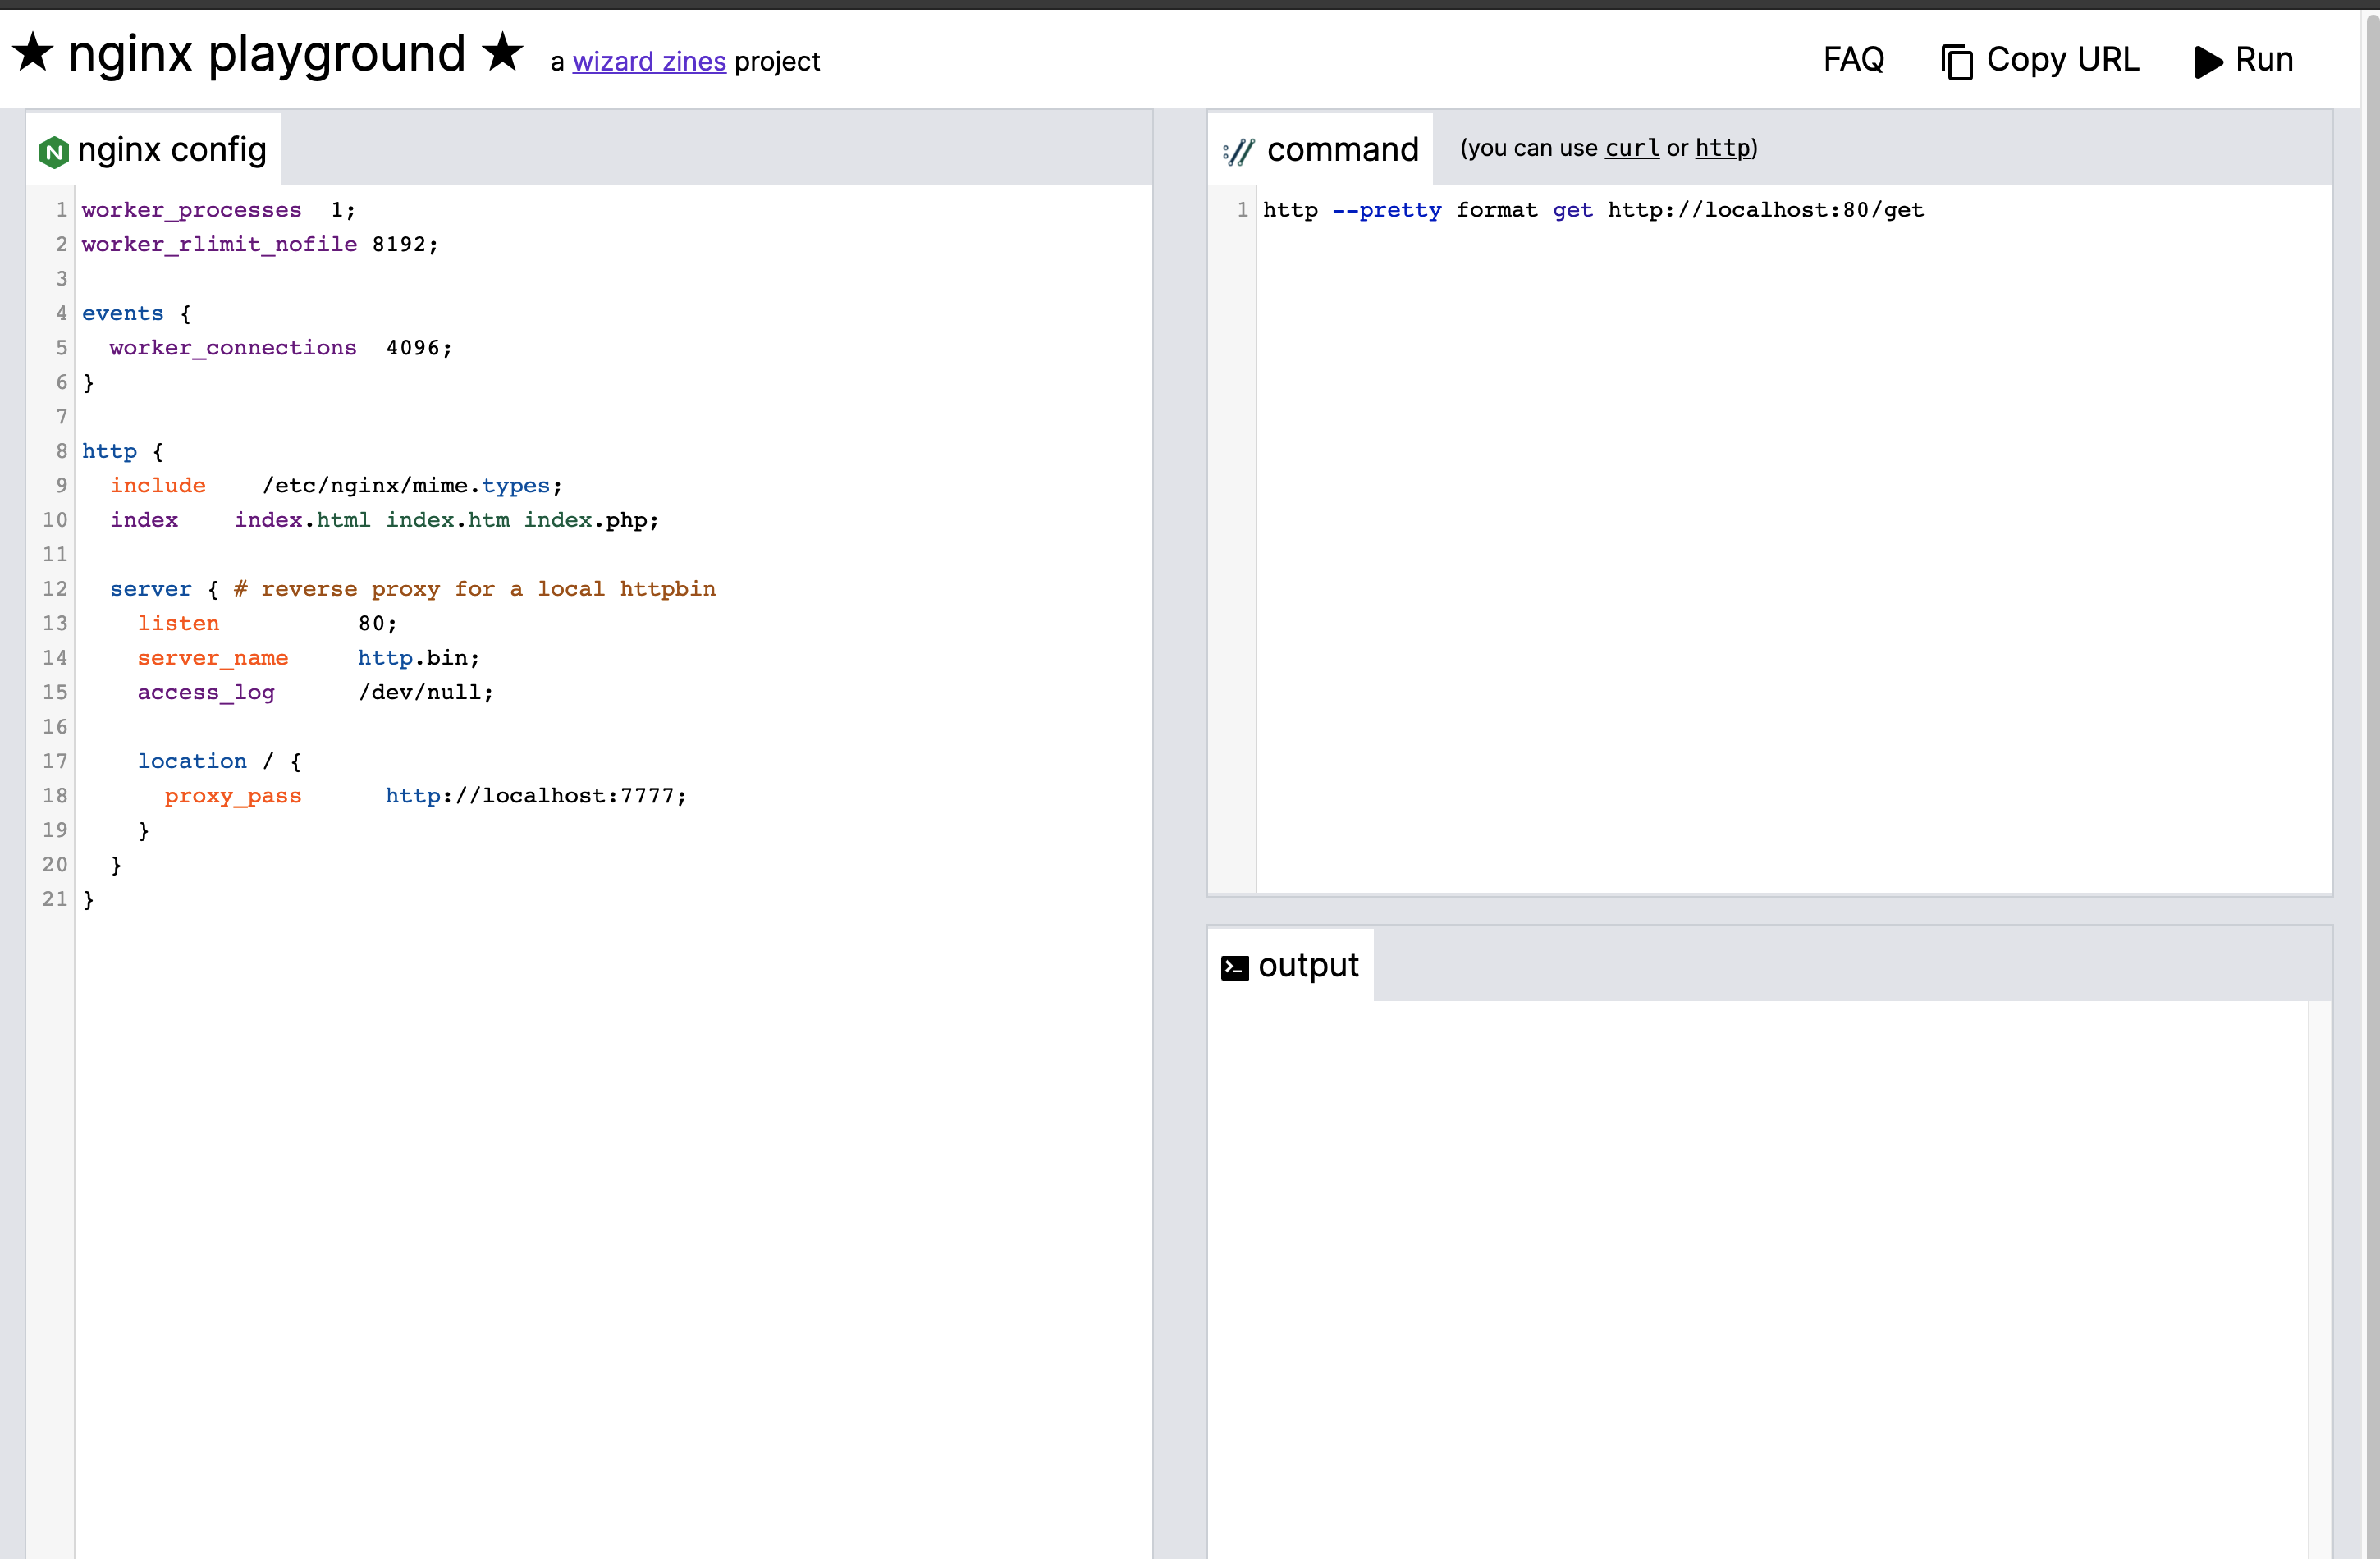
Task: Open the http tool link
Action: 1722,148
